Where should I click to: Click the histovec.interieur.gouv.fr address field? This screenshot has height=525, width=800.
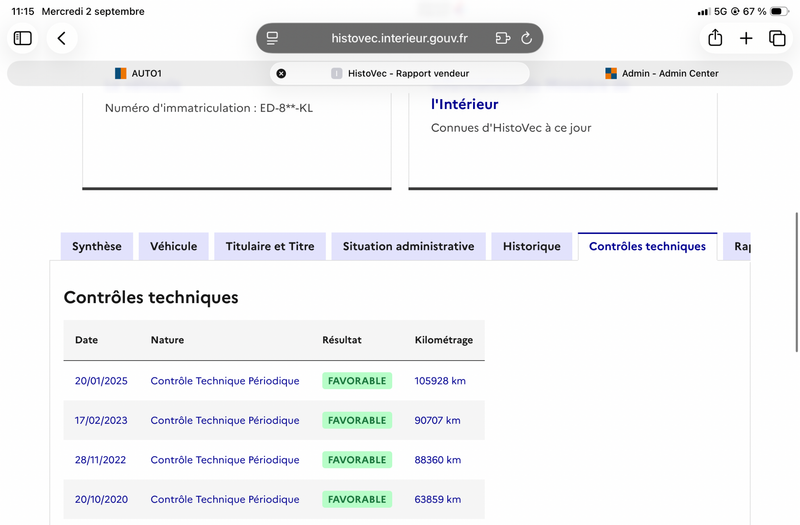[399, 38]
